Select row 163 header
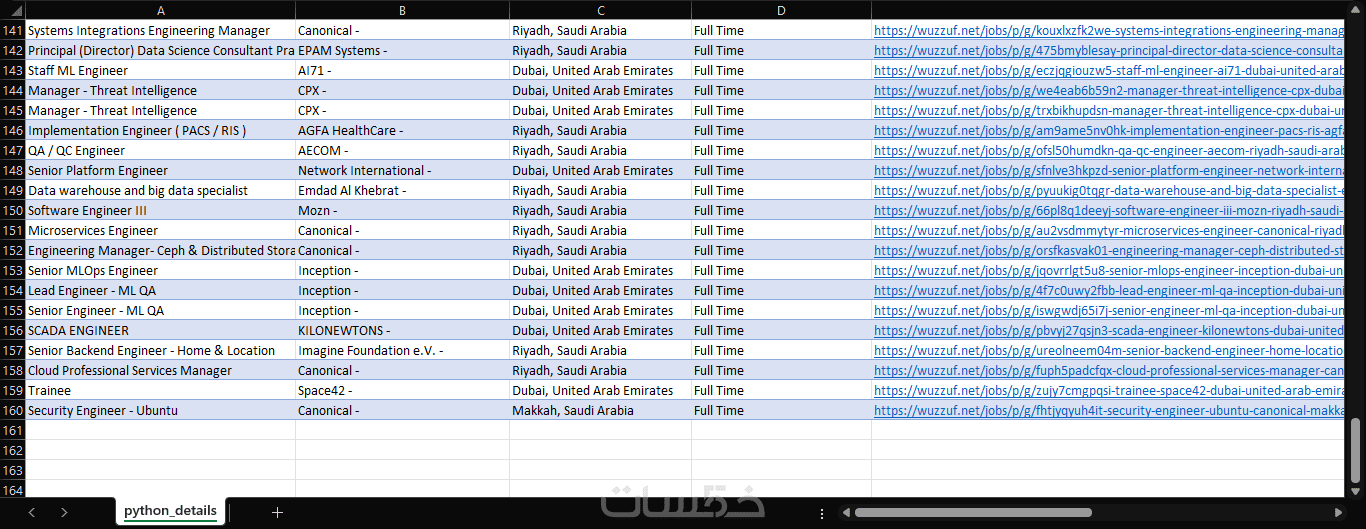 (13, 470)
